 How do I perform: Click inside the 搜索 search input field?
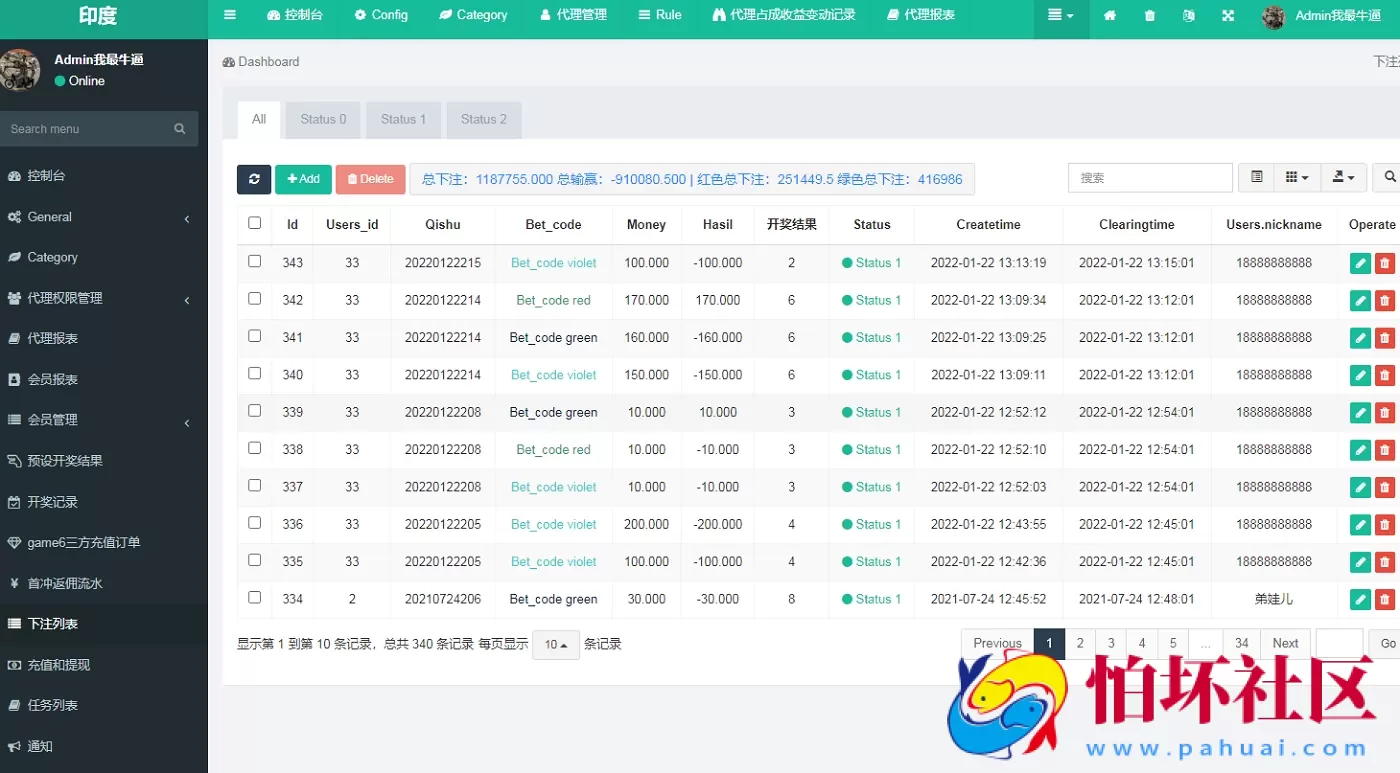tap(1150, 177)
